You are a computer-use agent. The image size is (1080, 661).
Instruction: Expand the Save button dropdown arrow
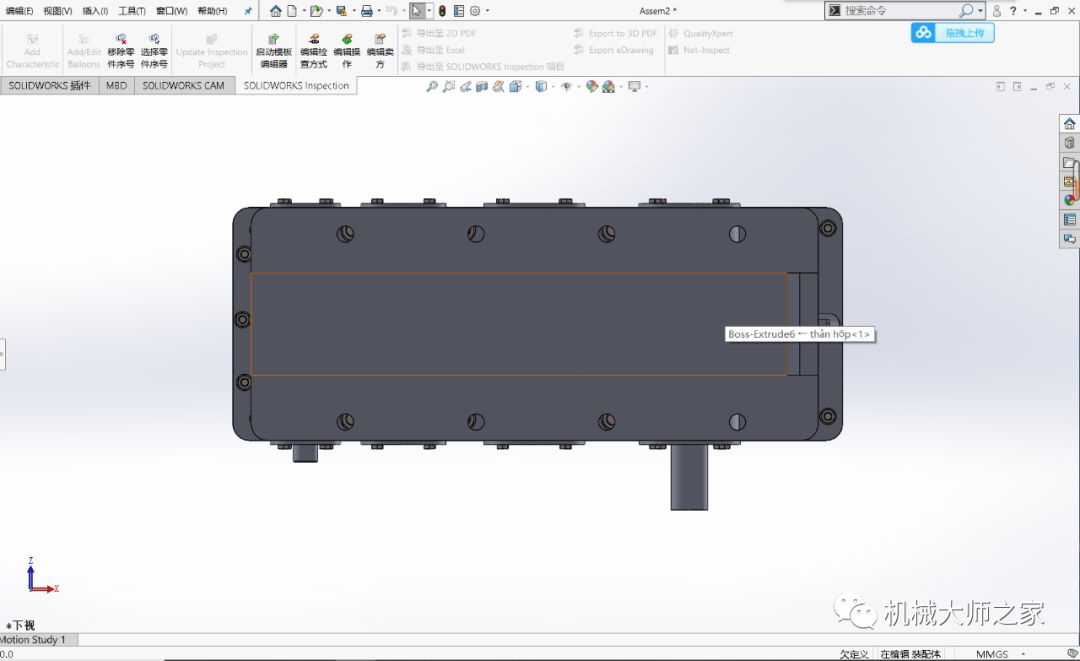pyautogui.click(x=353, y=12)
